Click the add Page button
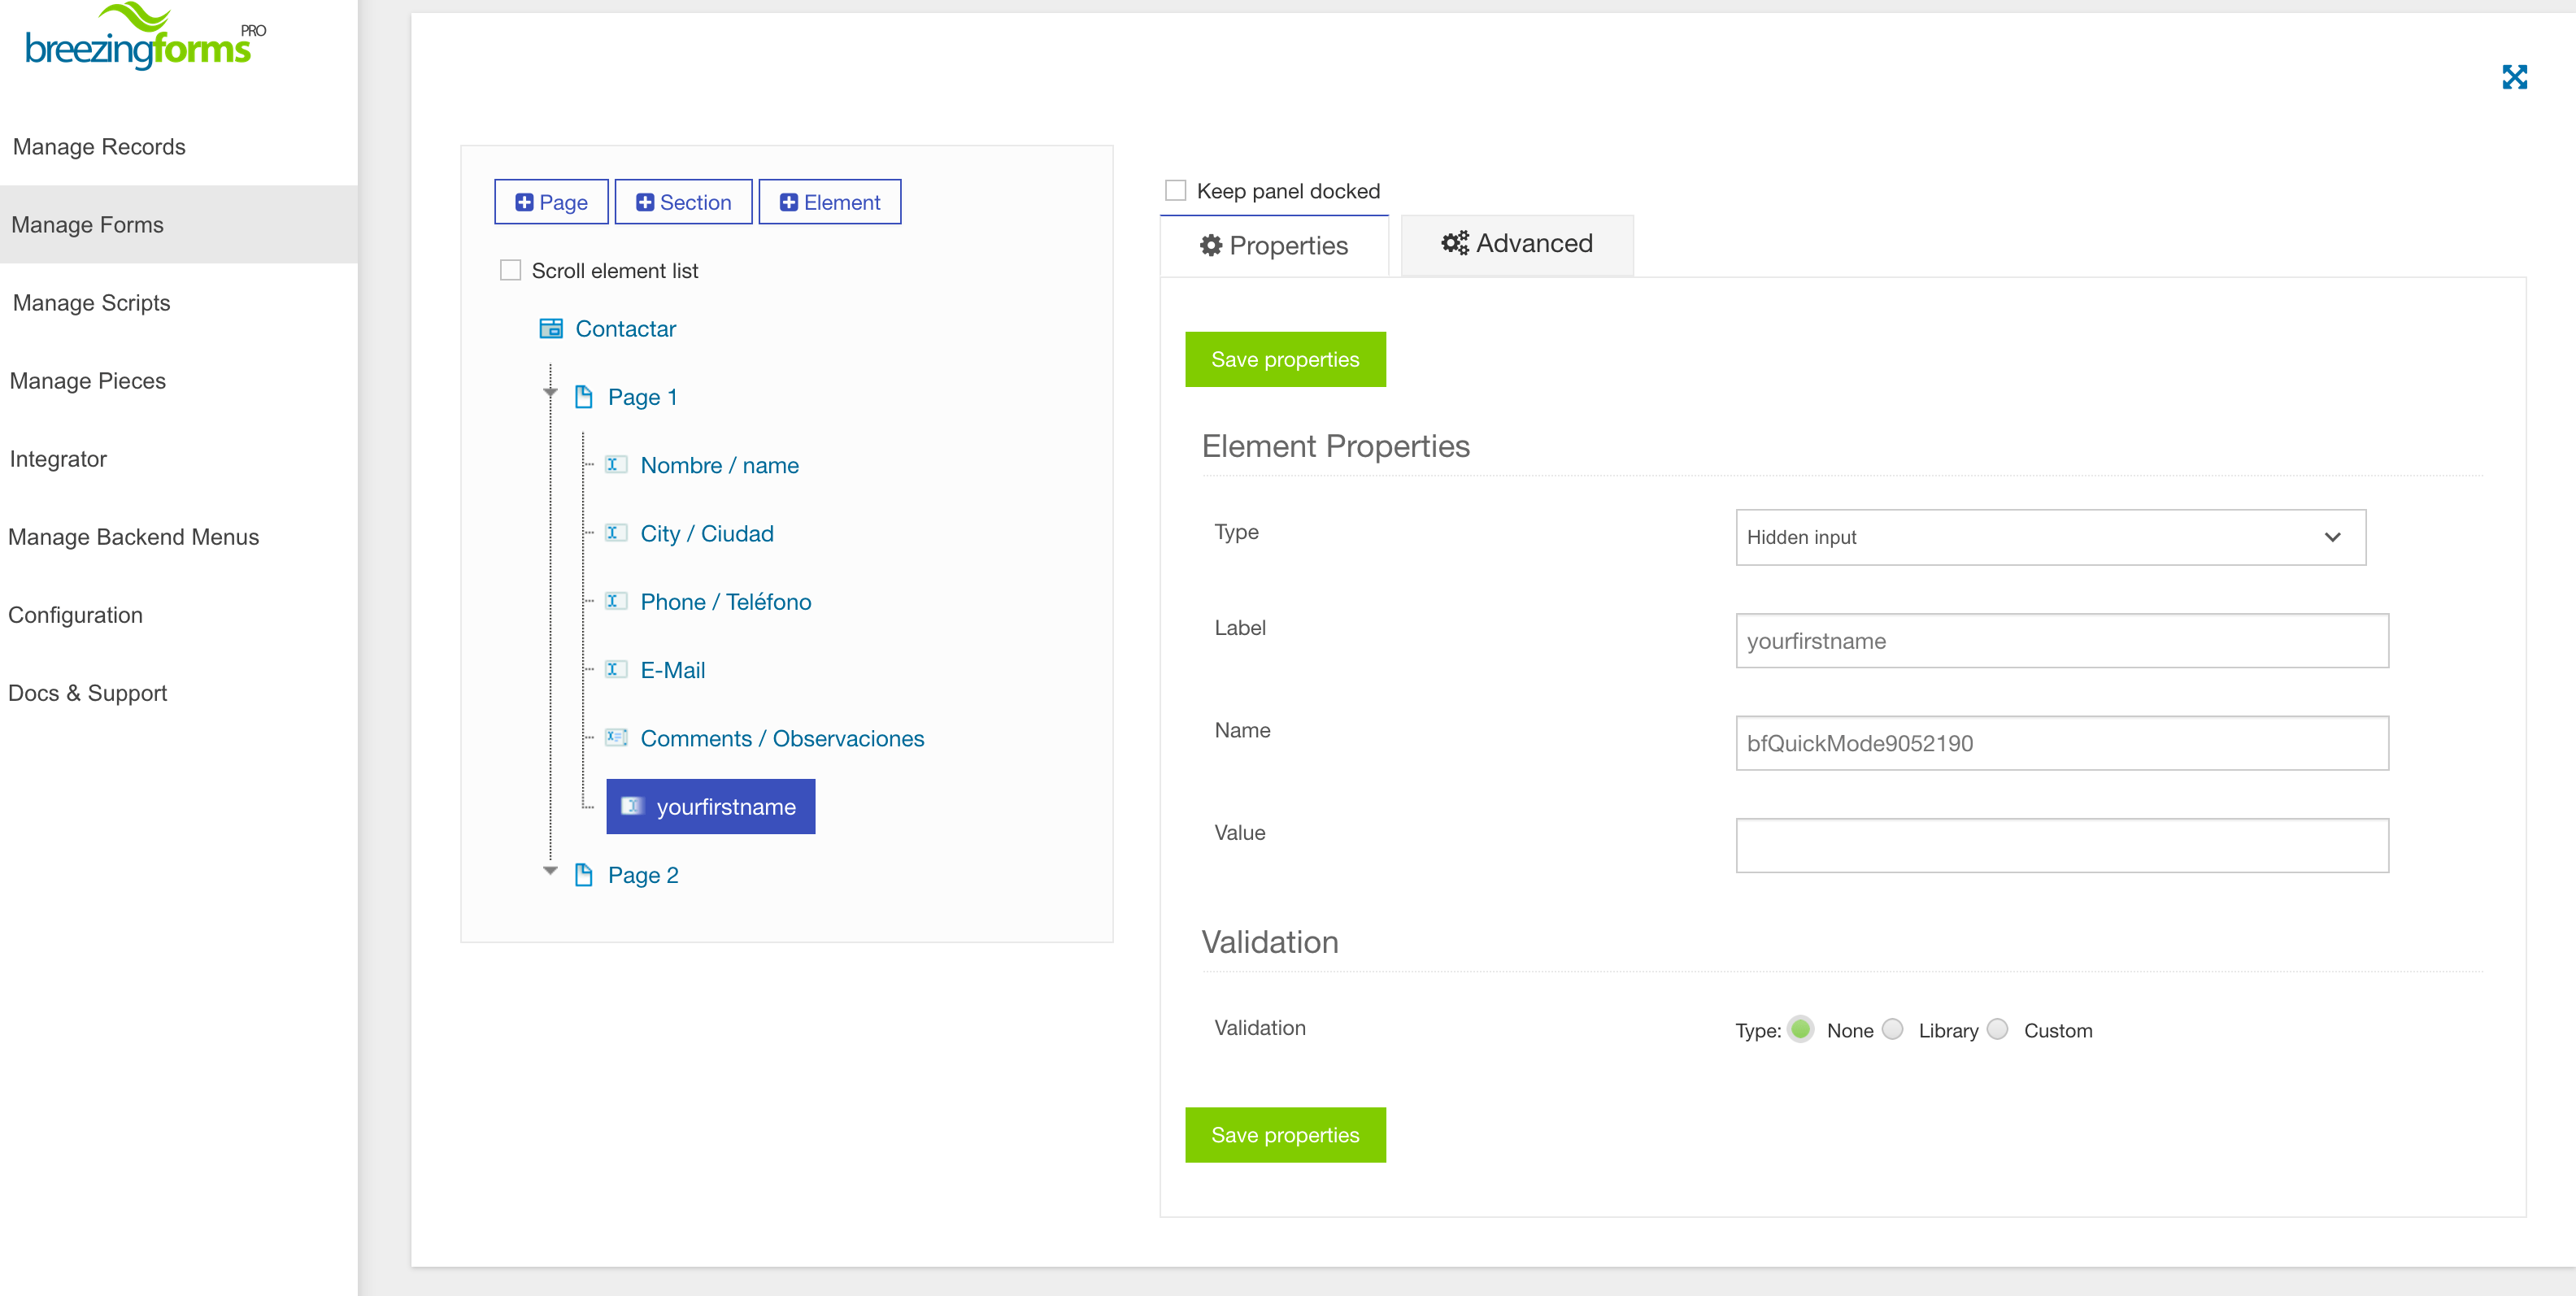Screen dimensions: 2576x1296 point(551,202)
